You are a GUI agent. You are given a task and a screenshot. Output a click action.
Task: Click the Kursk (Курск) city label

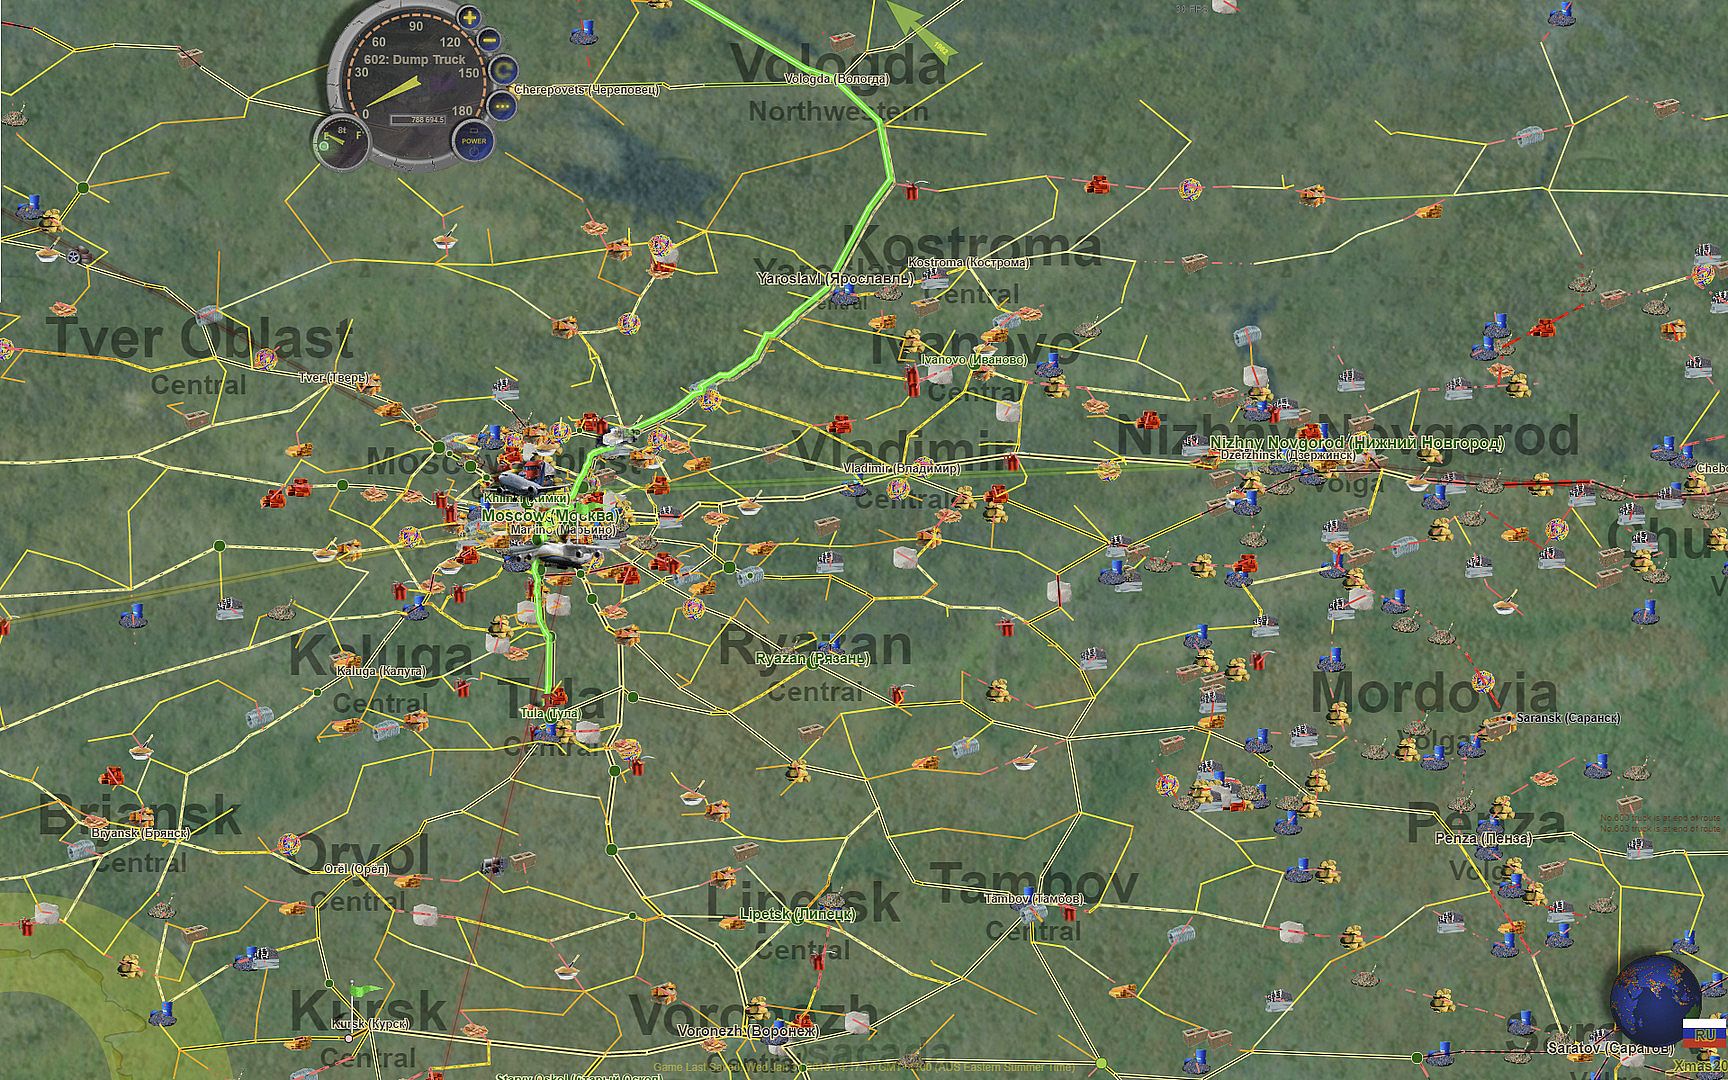click(x=372, y=1024)
